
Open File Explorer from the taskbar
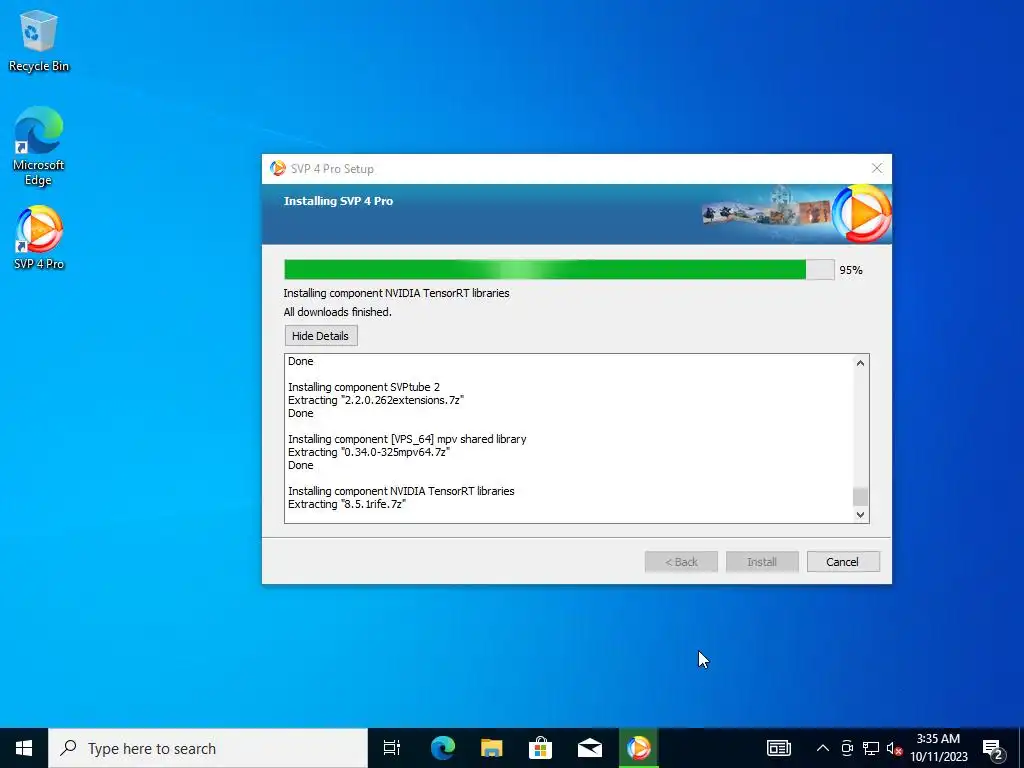click(492, 748)
